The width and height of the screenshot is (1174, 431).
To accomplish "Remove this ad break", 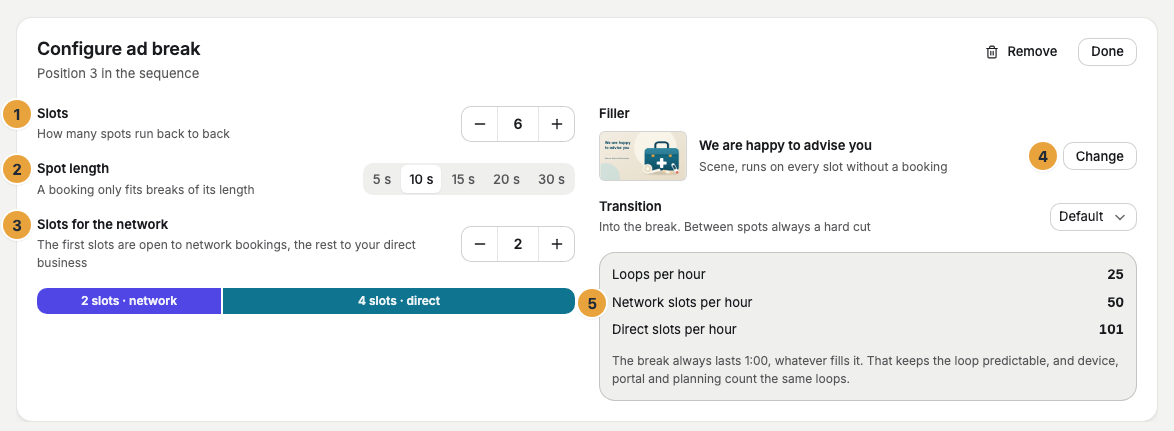I will pos(1022,52).
